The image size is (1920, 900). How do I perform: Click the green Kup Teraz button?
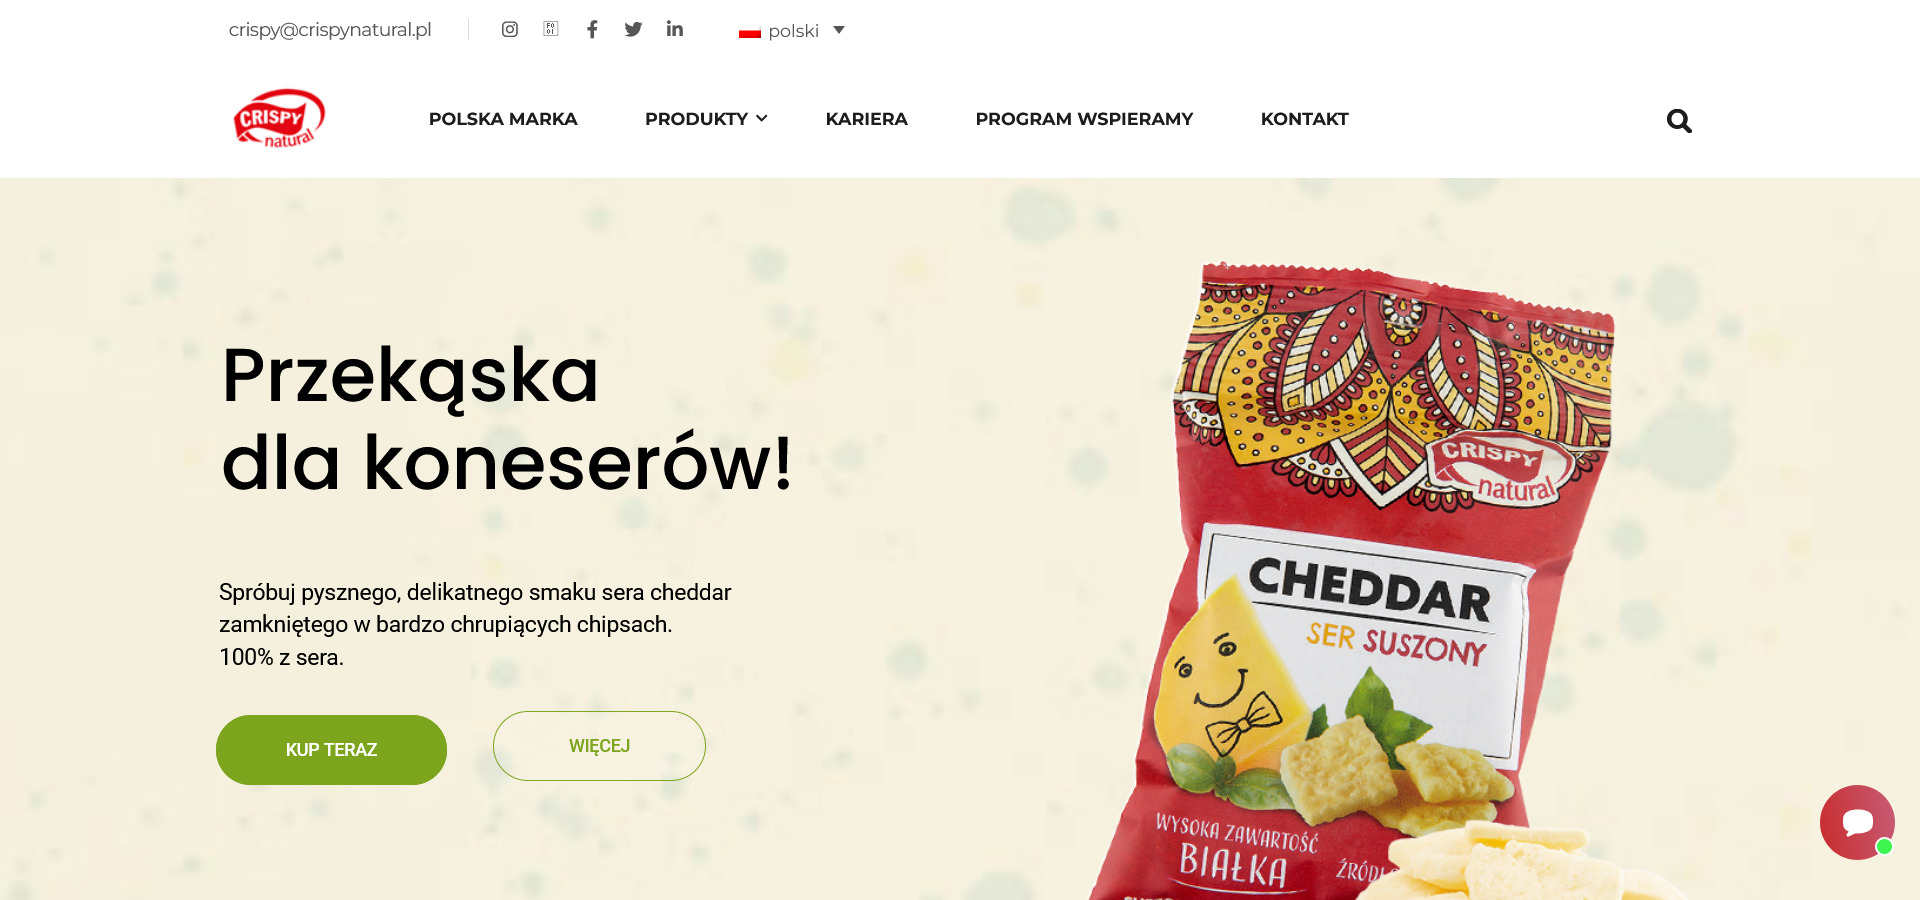pos(331,750)
